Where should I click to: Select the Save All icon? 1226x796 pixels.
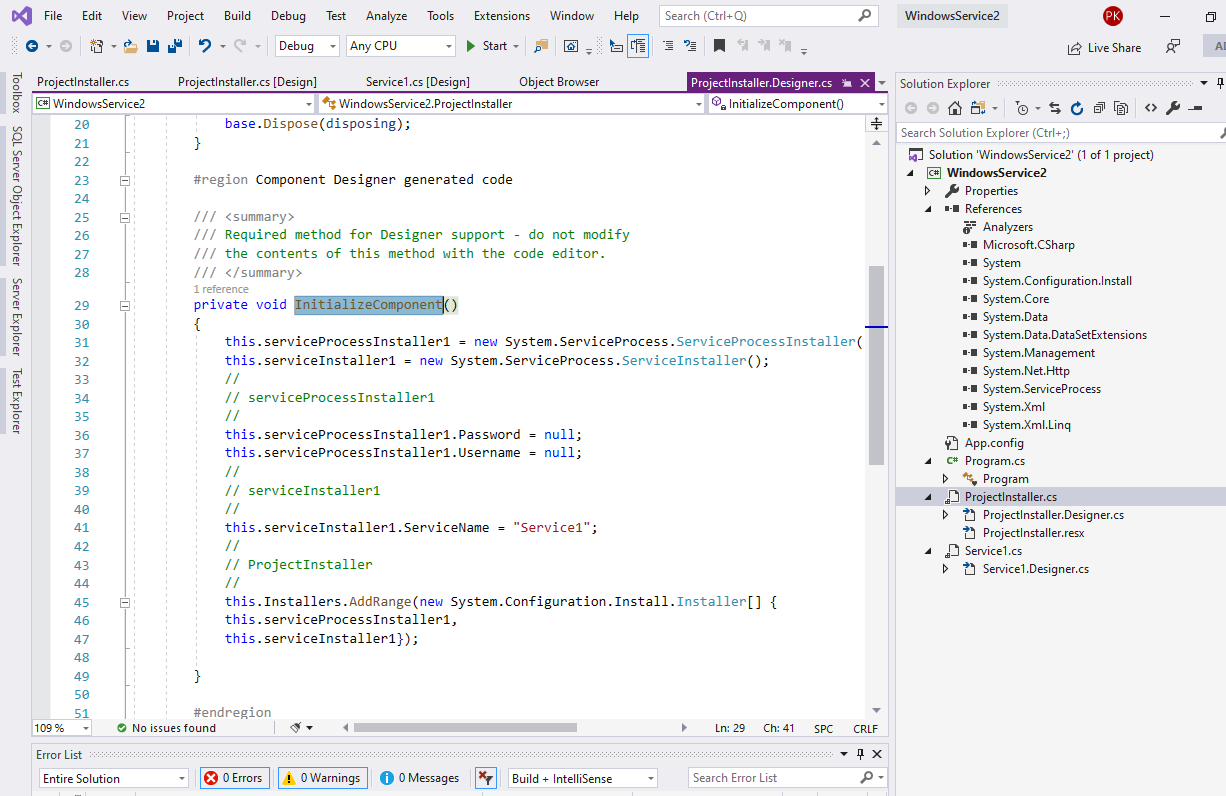point(177,45)
